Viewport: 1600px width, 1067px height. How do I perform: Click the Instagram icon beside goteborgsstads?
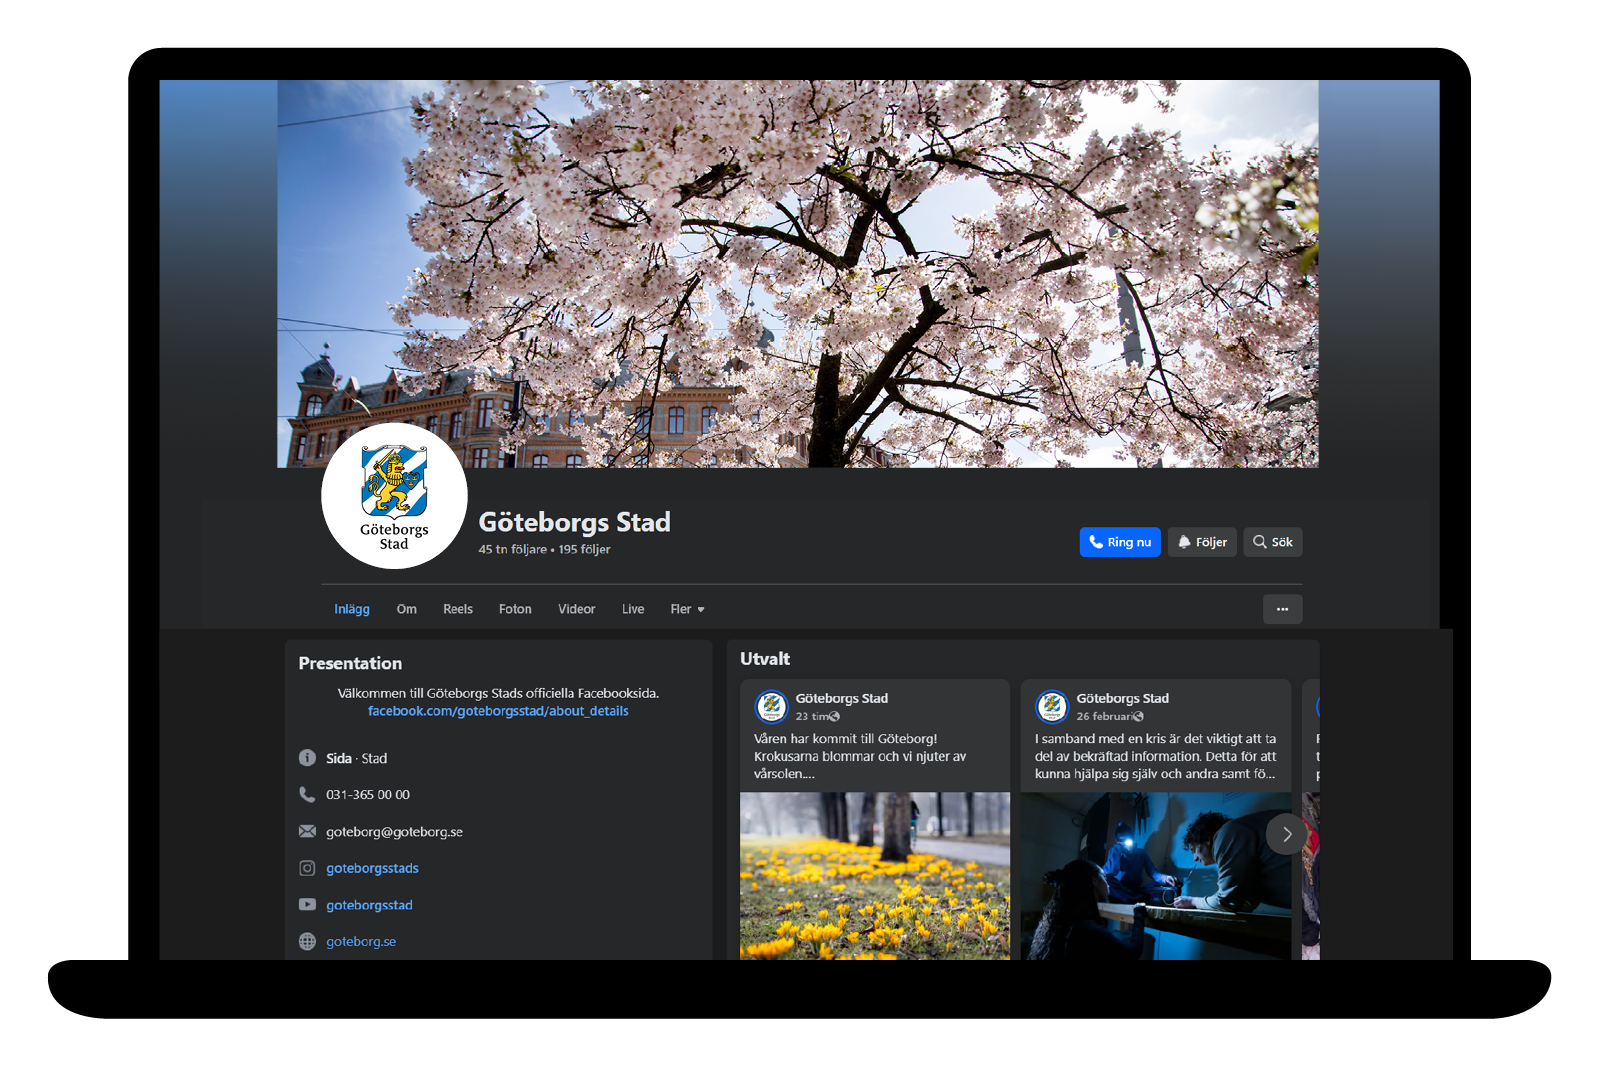coord(307,868)
